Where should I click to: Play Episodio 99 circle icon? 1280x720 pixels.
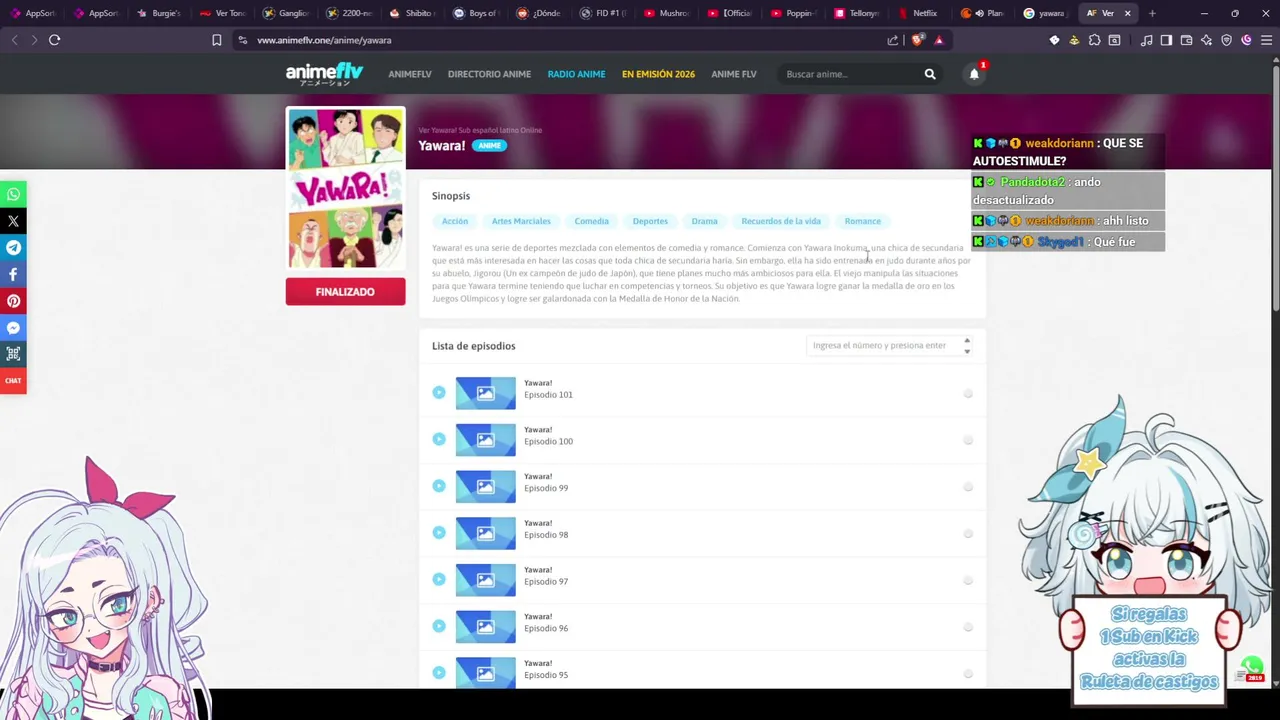pos(439,486)
